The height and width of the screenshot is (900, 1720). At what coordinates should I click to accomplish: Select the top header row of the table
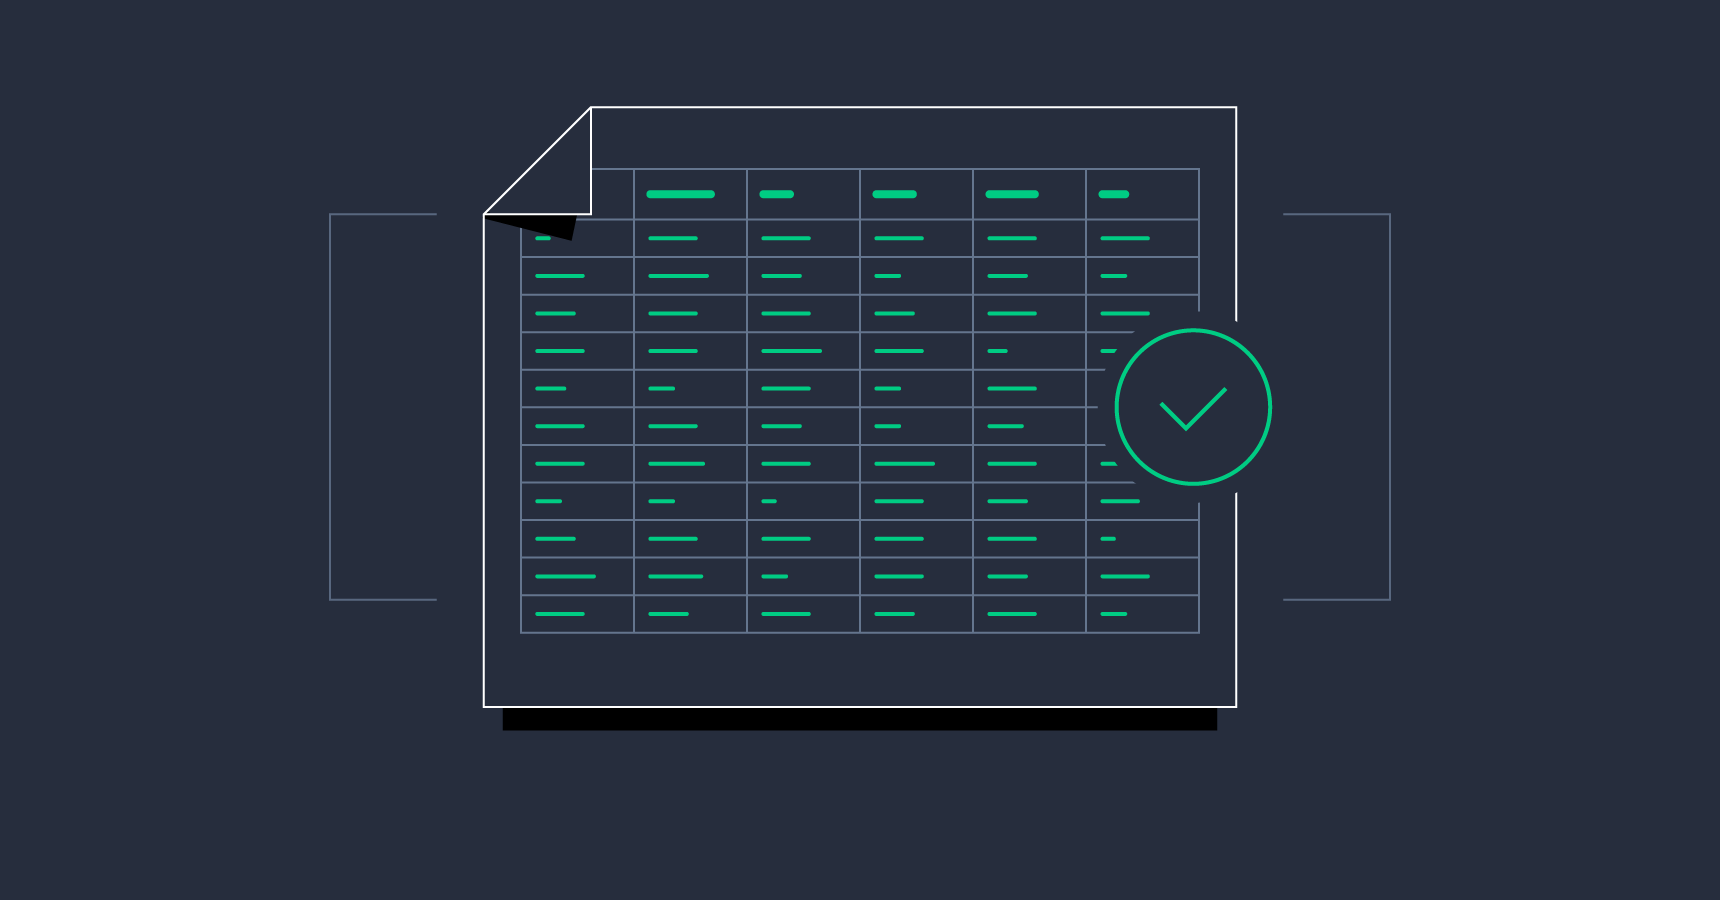coord(860,192)
